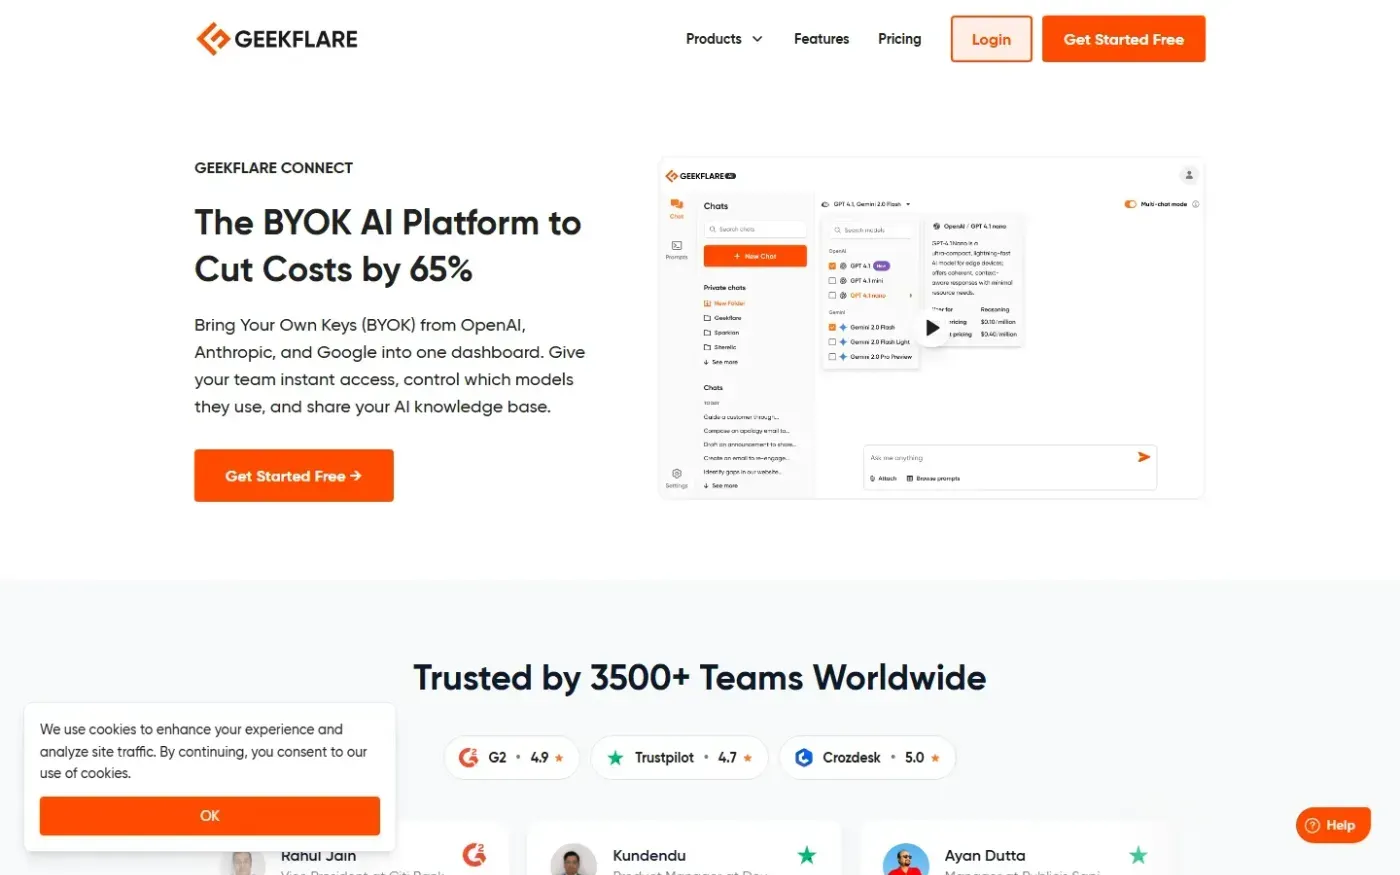The height and width of the screenshot is (875, 1400).
Task: Play the dashboard demo video
Action: 932,327
